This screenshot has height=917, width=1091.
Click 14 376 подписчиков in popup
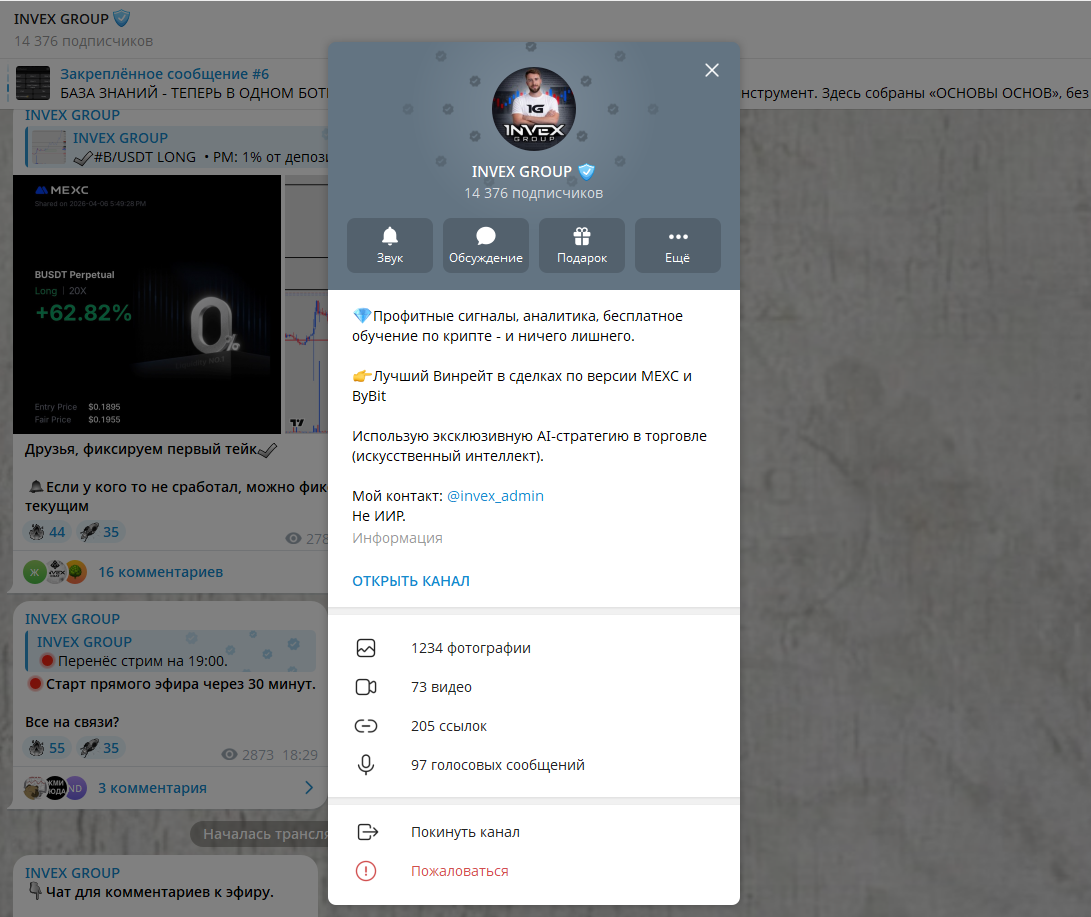coord(534,193)
